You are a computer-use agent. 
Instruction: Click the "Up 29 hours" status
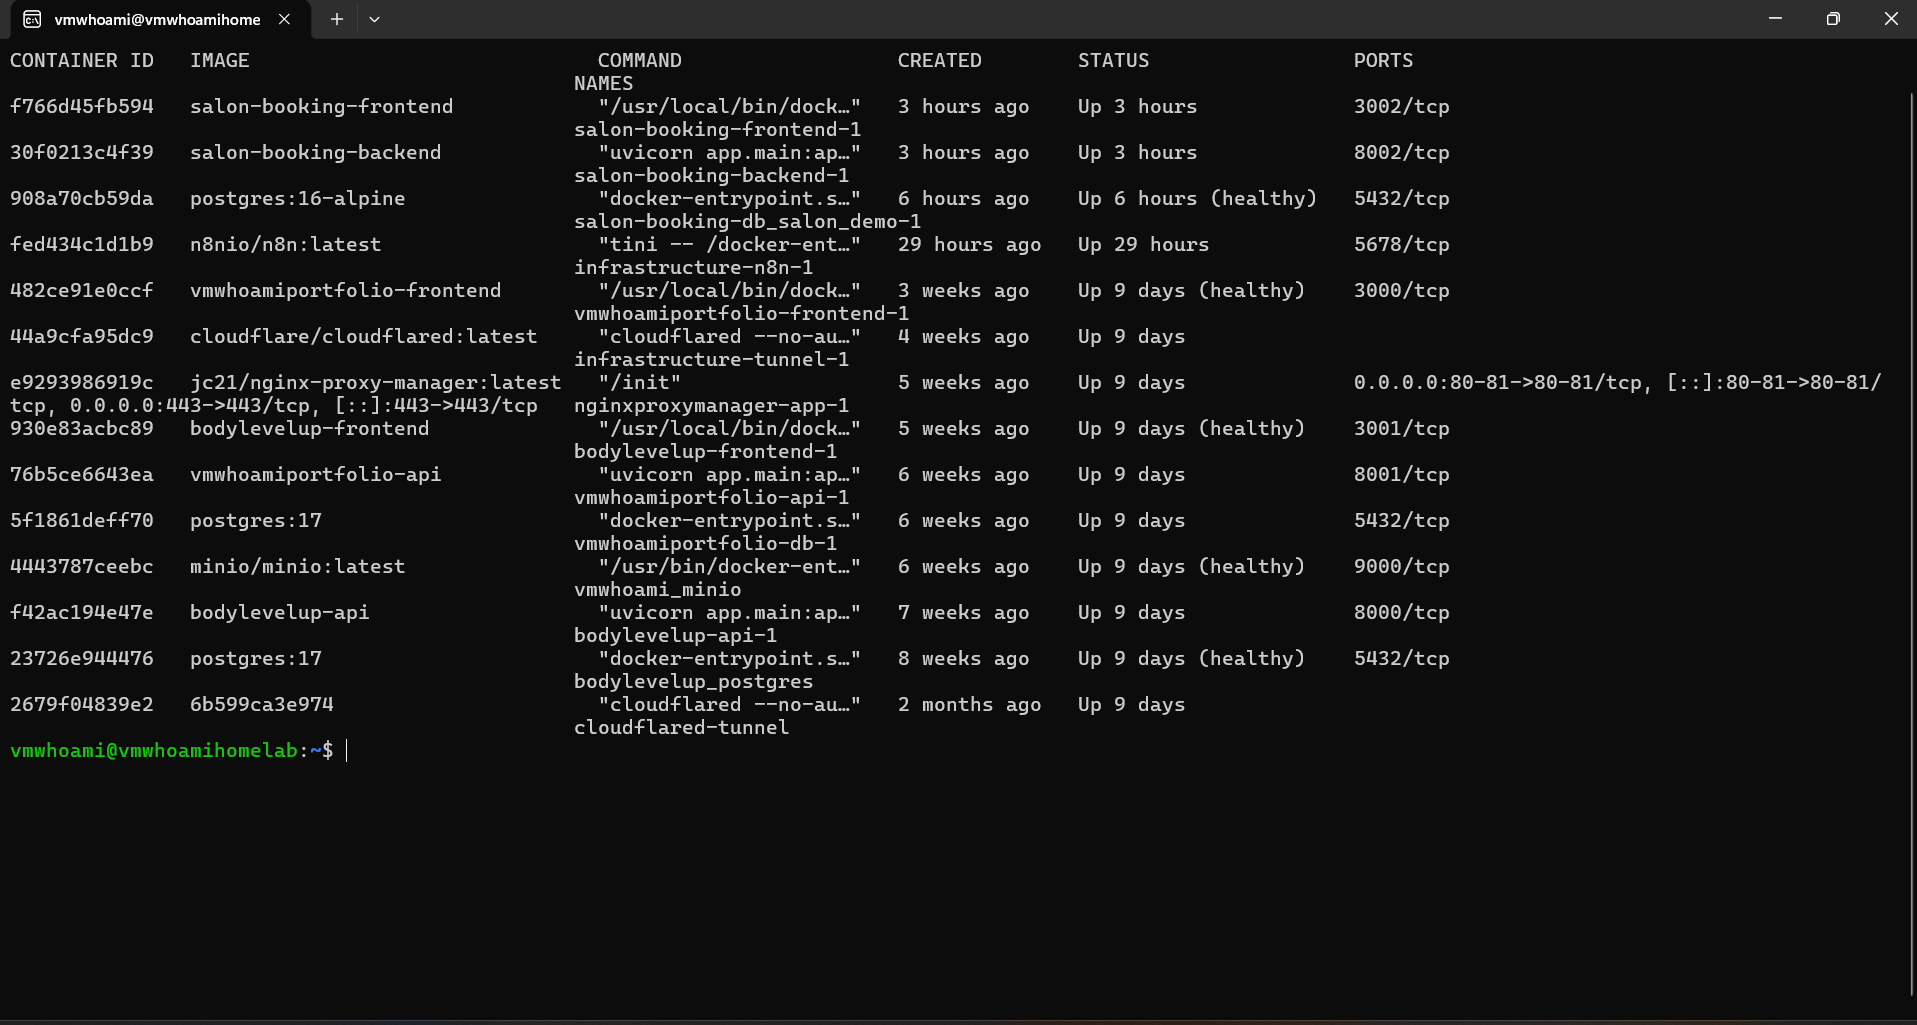[x=1143, y=244]
